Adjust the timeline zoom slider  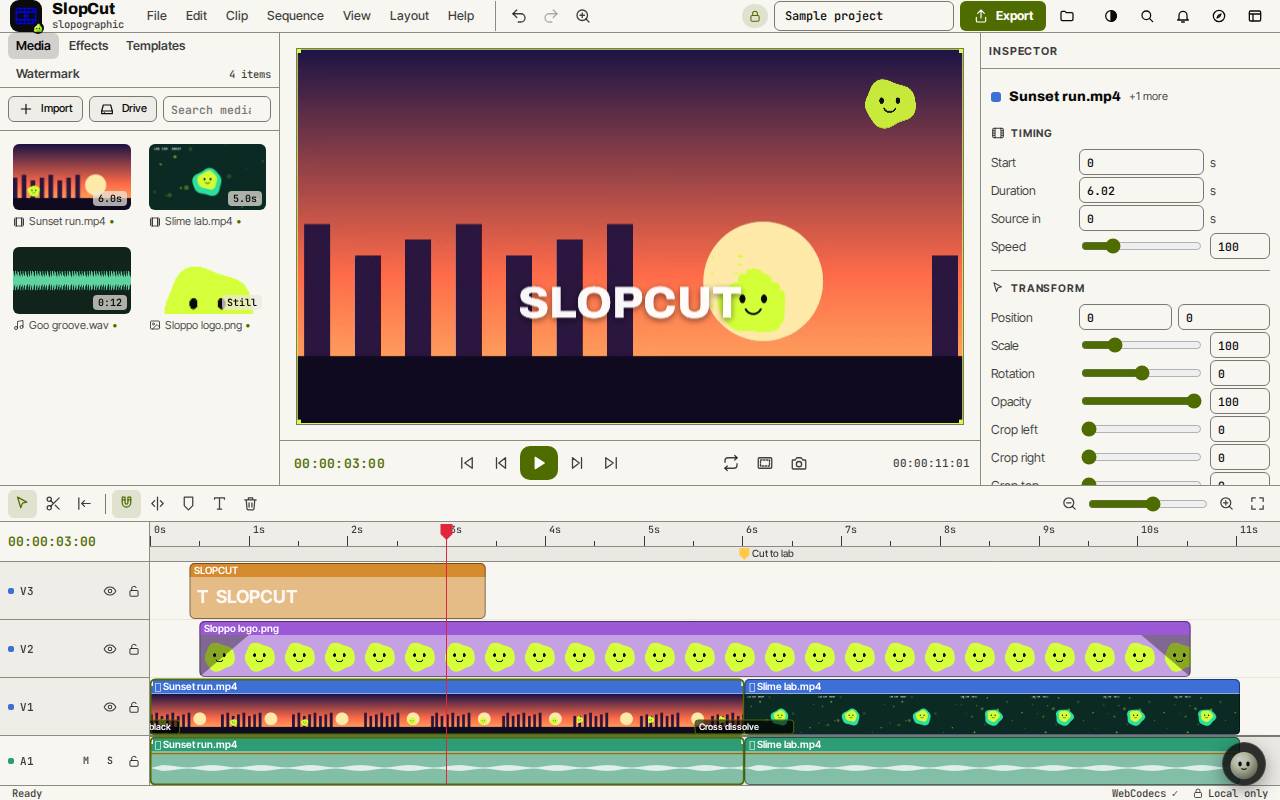[x=1148, y=503]
